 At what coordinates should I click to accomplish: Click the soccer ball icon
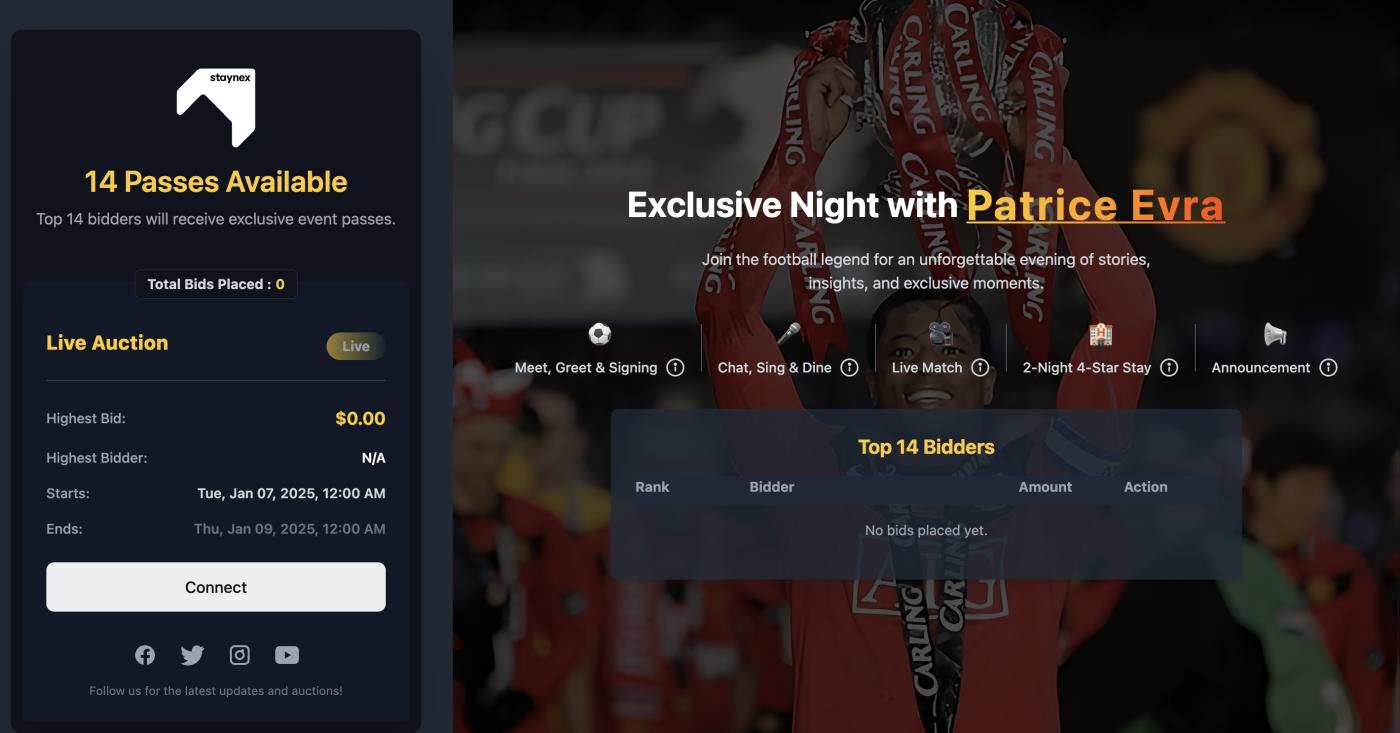[x=599, y=334]
